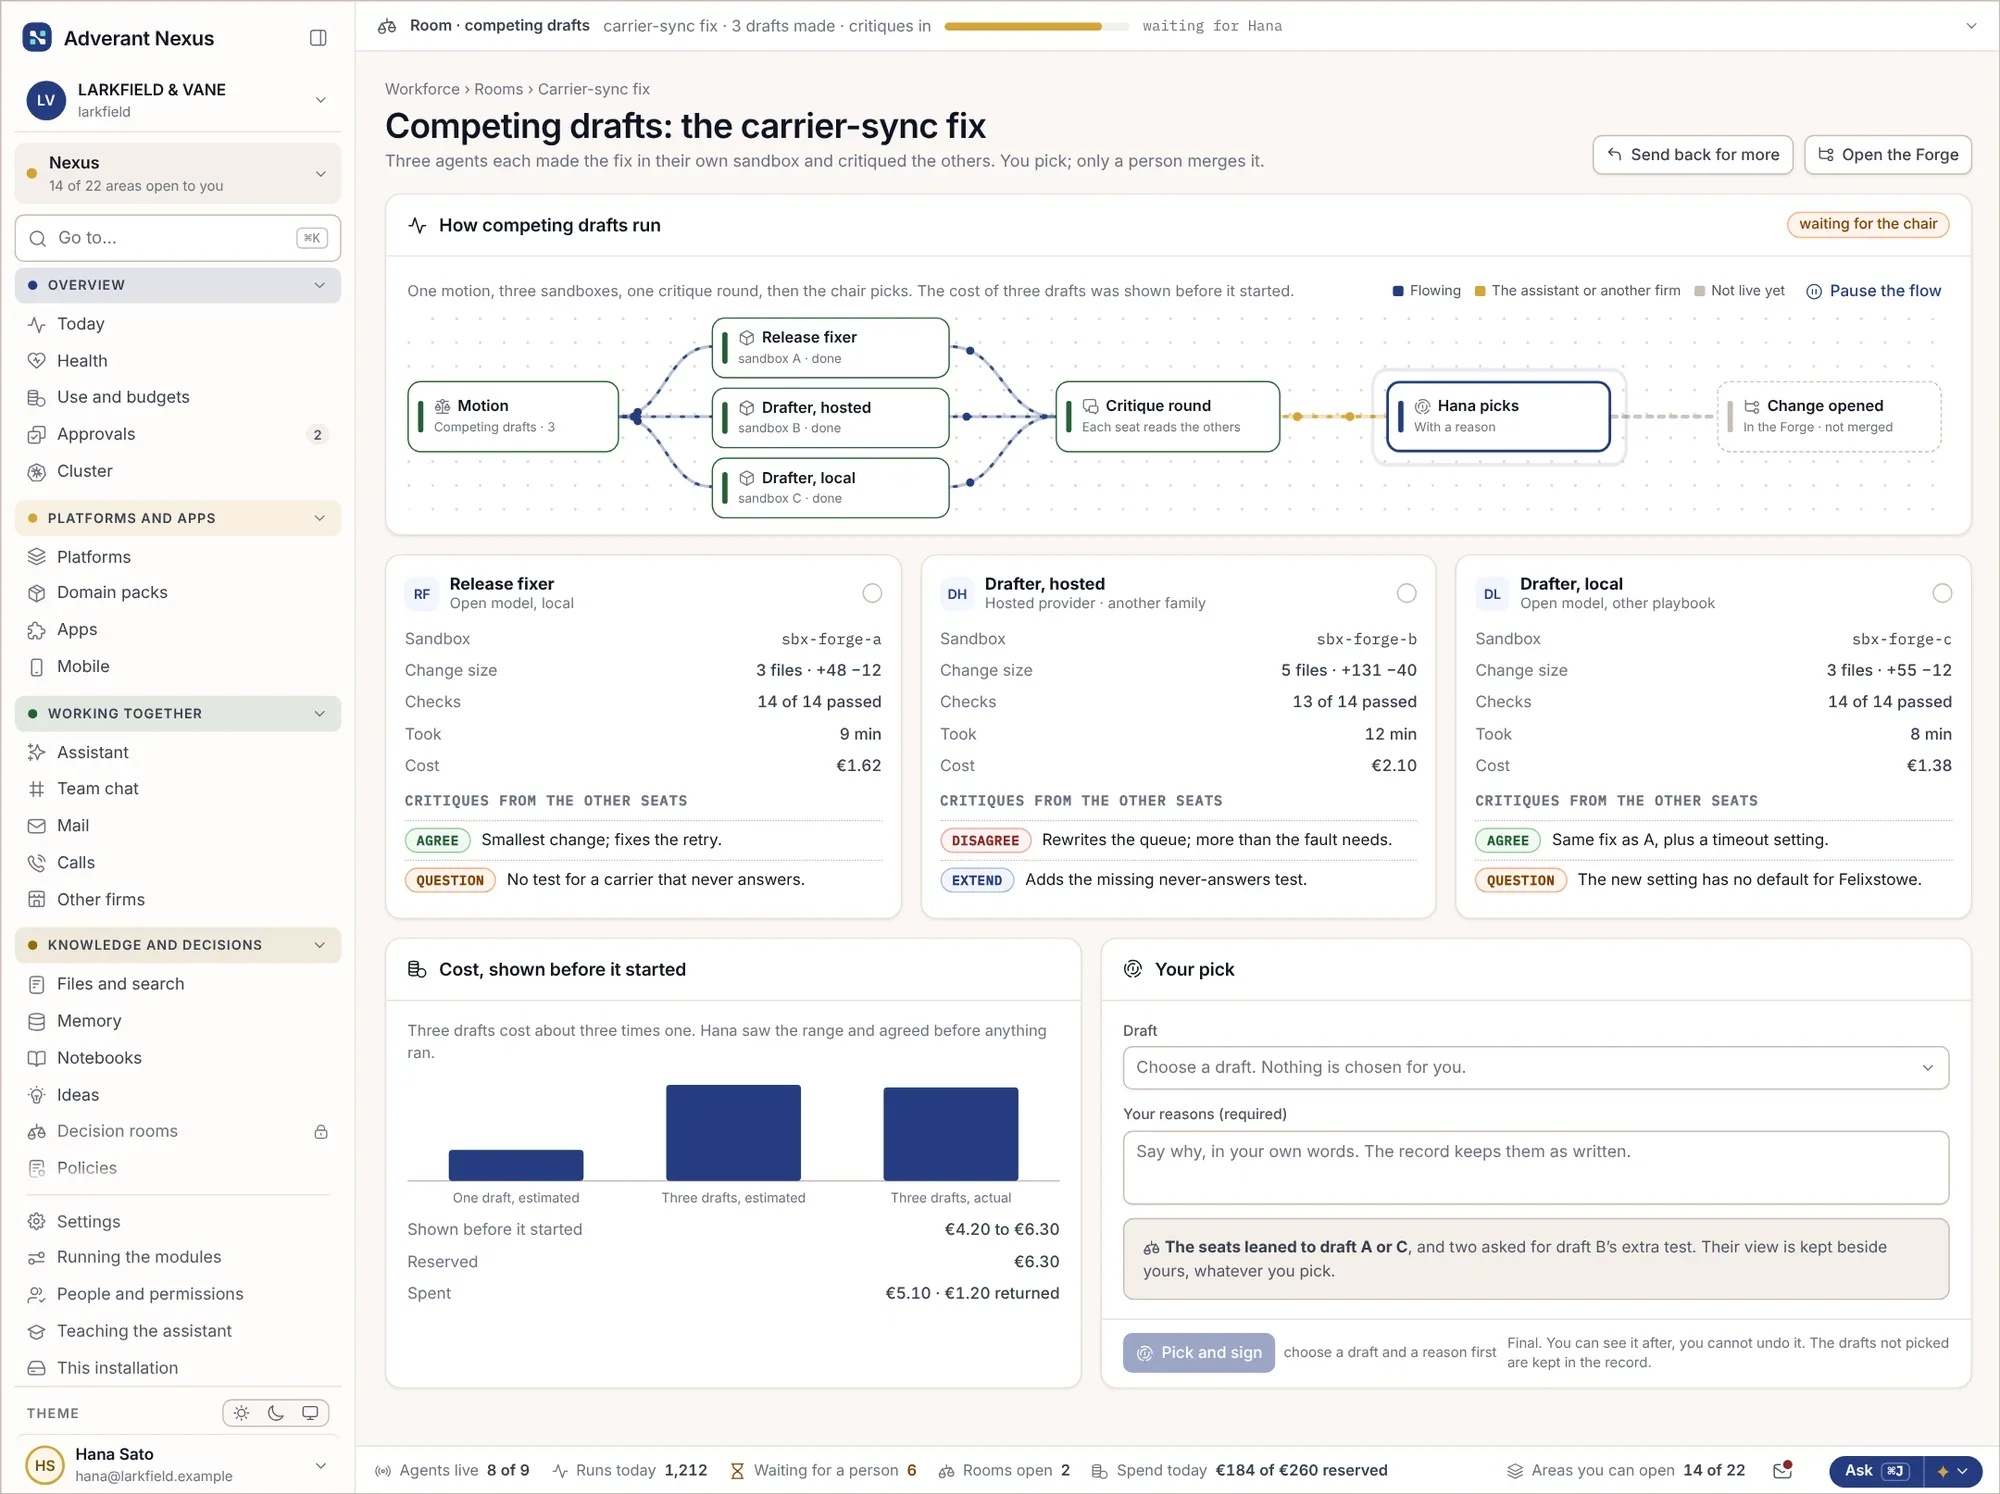The height and width of the screenshot is (1494, 2000).
Task: Open the Choose a draft dropdown
Action: [x=1535, y=1068]
